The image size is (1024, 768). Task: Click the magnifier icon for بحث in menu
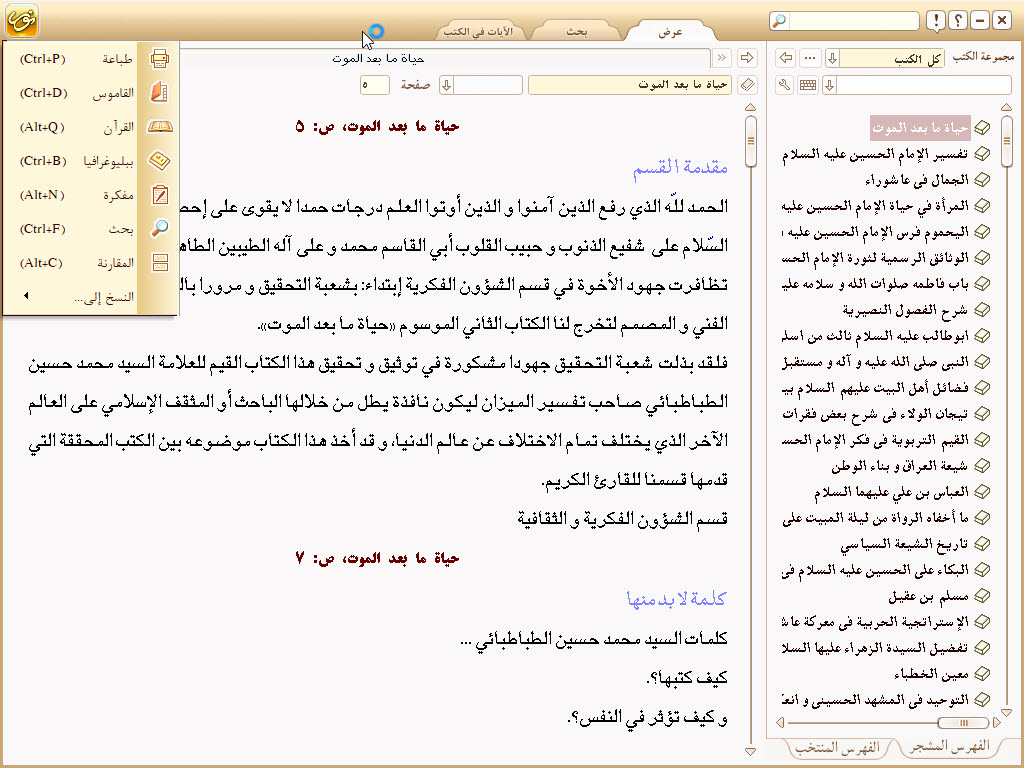coord(159,229)
